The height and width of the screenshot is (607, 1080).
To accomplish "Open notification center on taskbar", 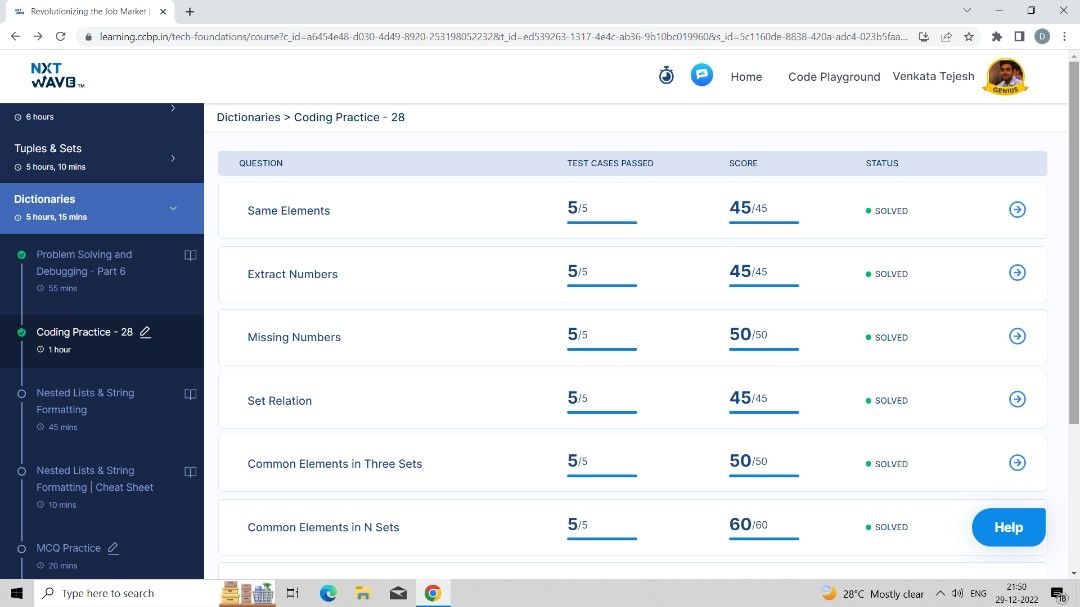I will (x=1059, y=593).
